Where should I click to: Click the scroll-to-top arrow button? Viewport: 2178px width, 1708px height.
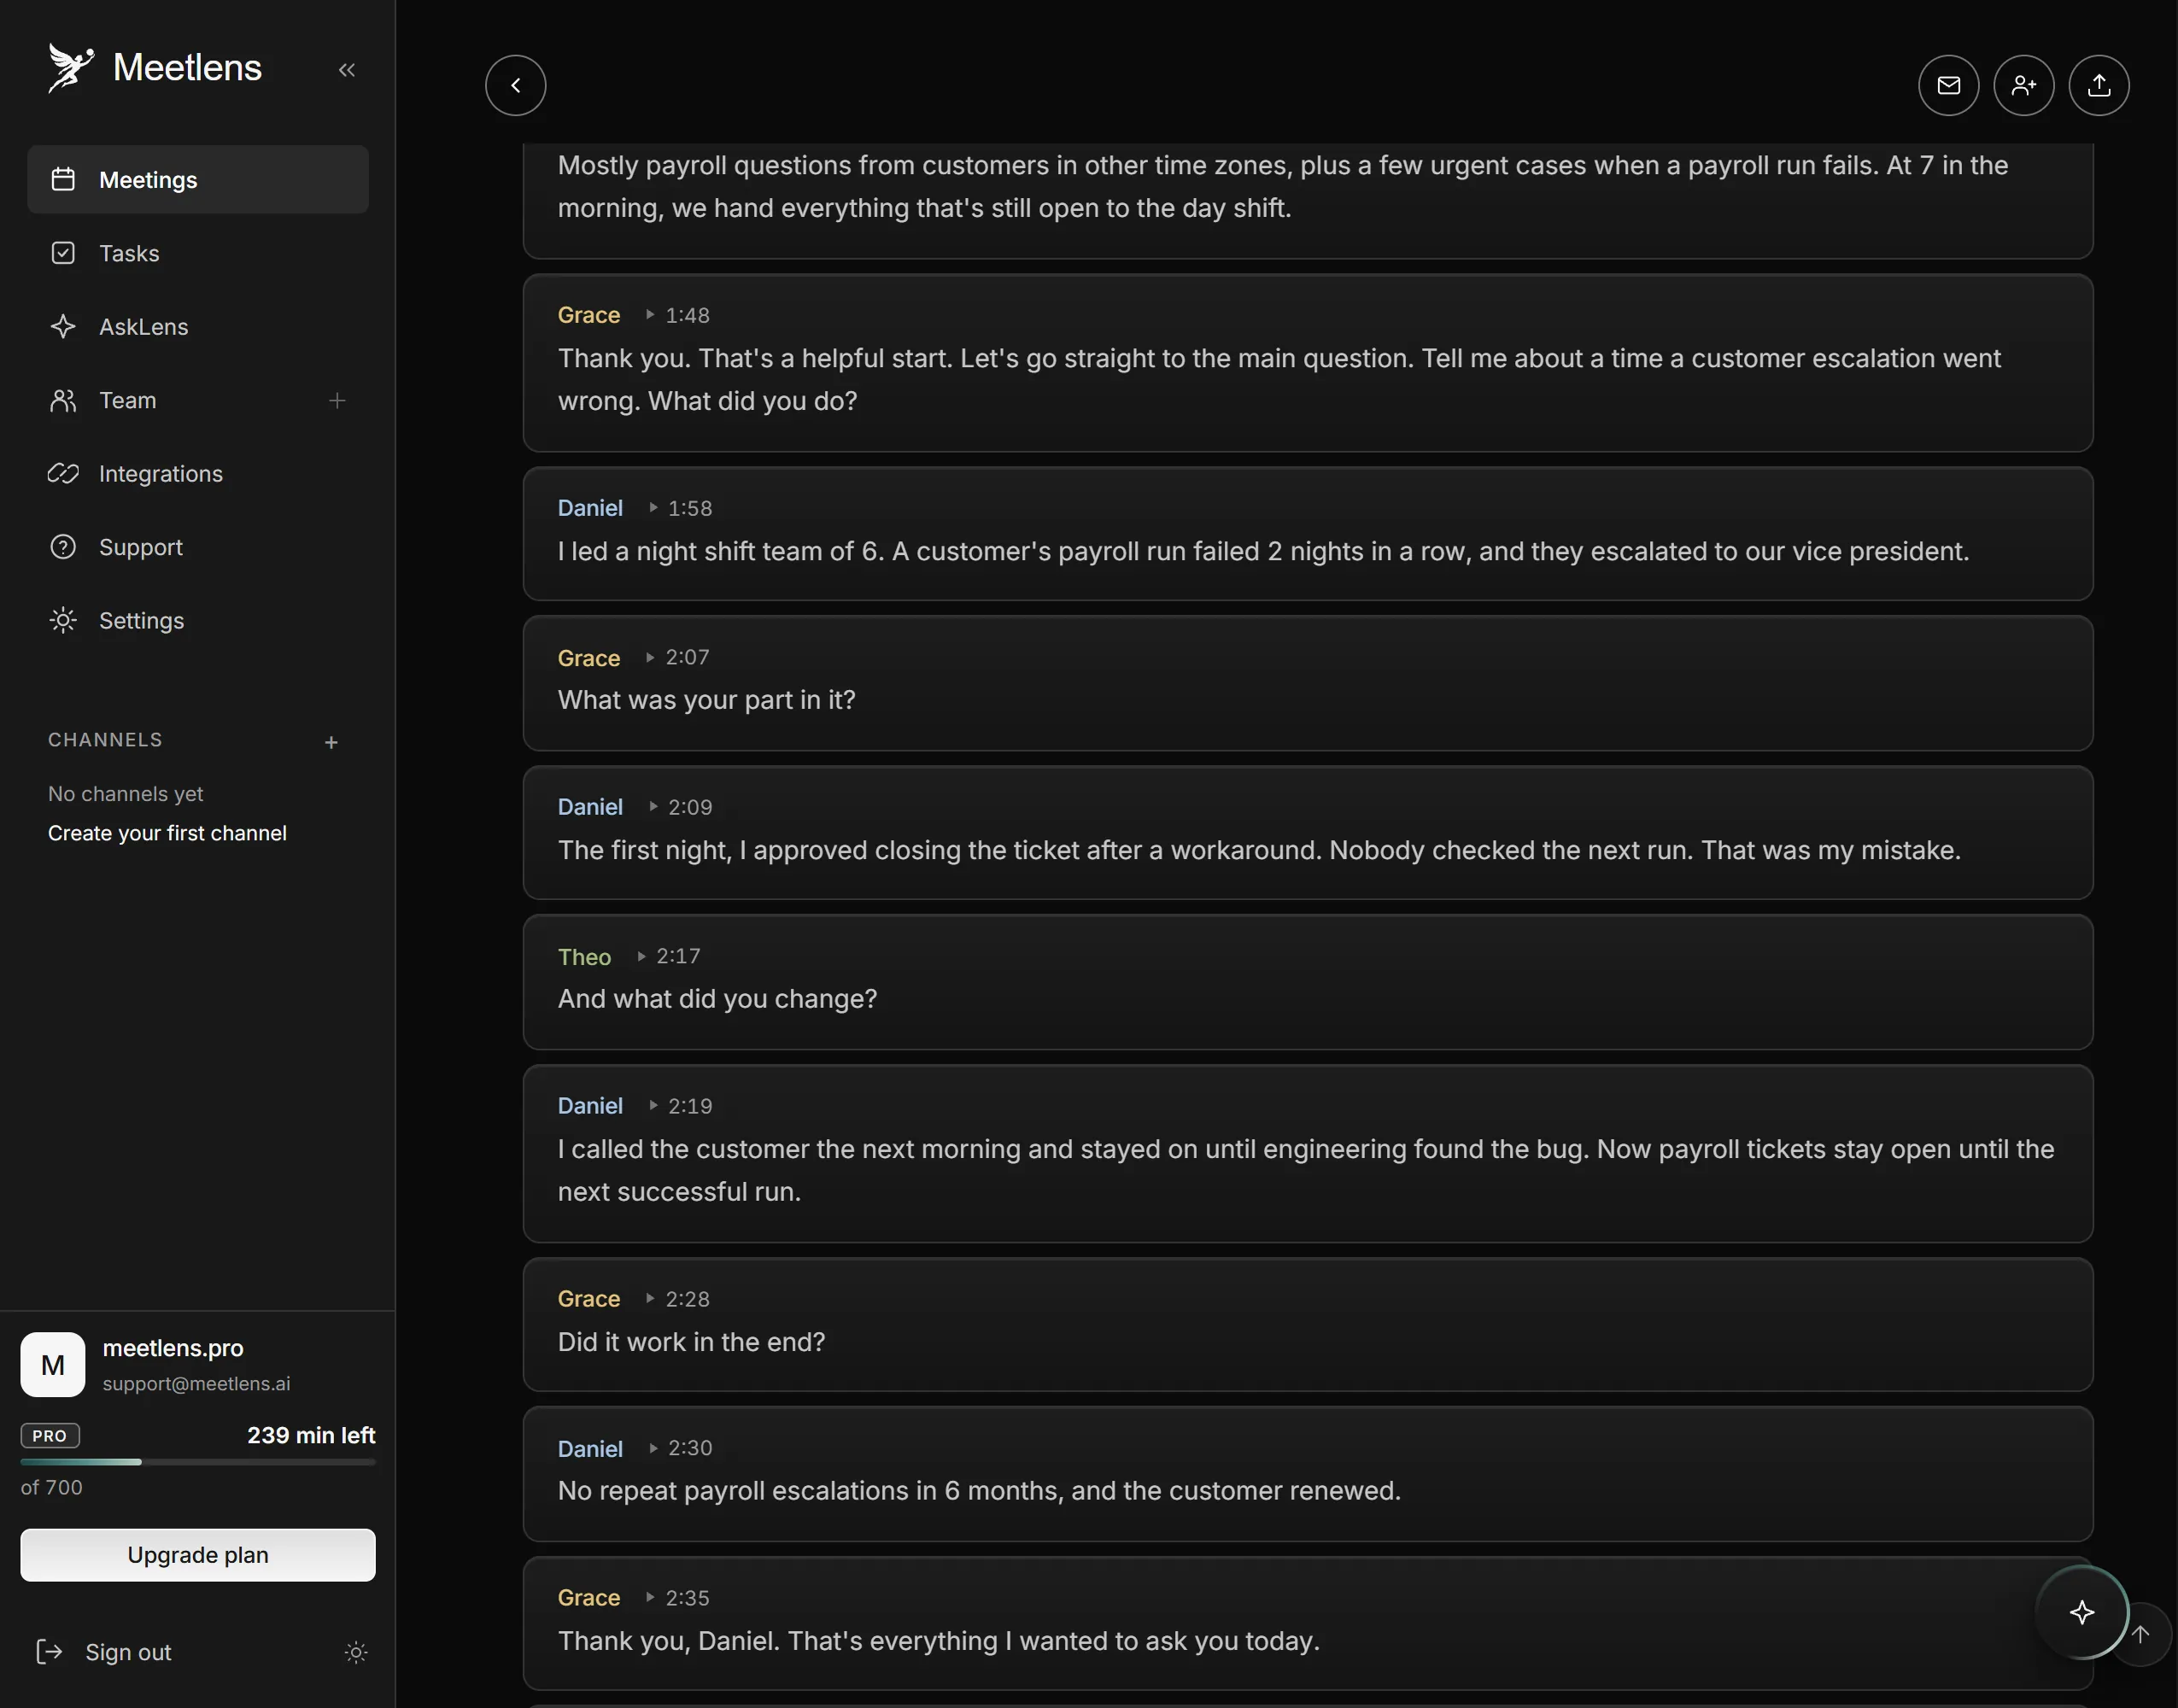pos(2141,1634)
